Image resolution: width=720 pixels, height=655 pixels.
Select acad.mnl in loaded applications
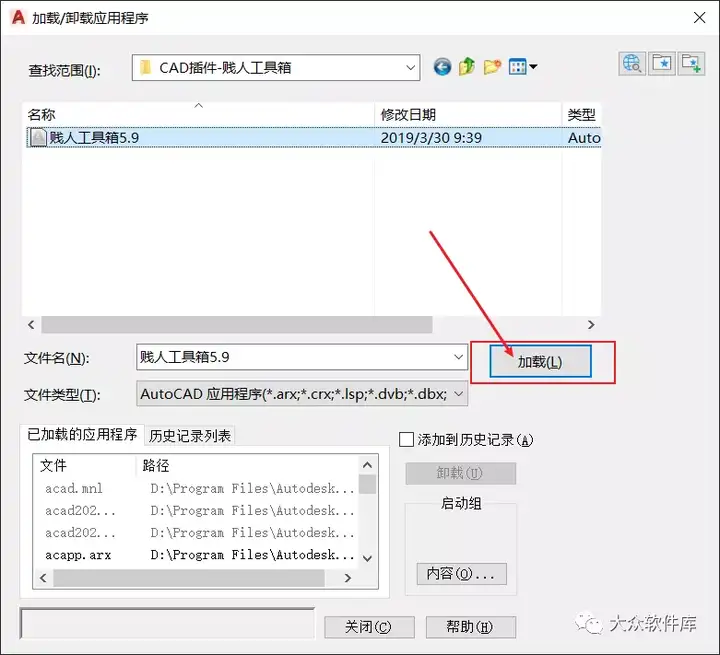(x=74, y=488)
